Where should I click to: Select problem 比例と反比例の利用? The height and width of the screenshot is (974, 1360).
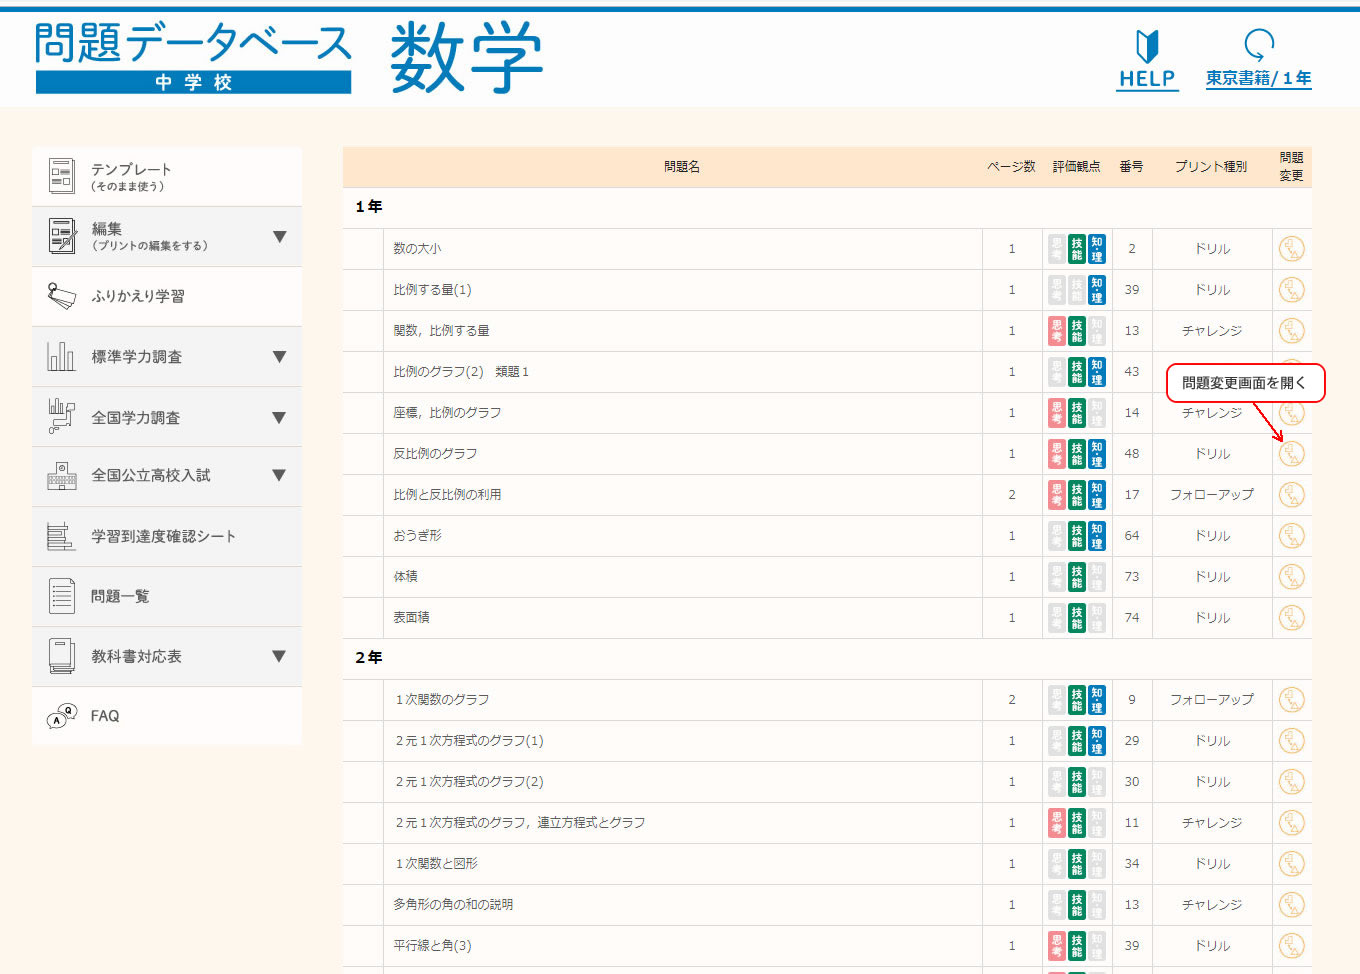point(447,495)
